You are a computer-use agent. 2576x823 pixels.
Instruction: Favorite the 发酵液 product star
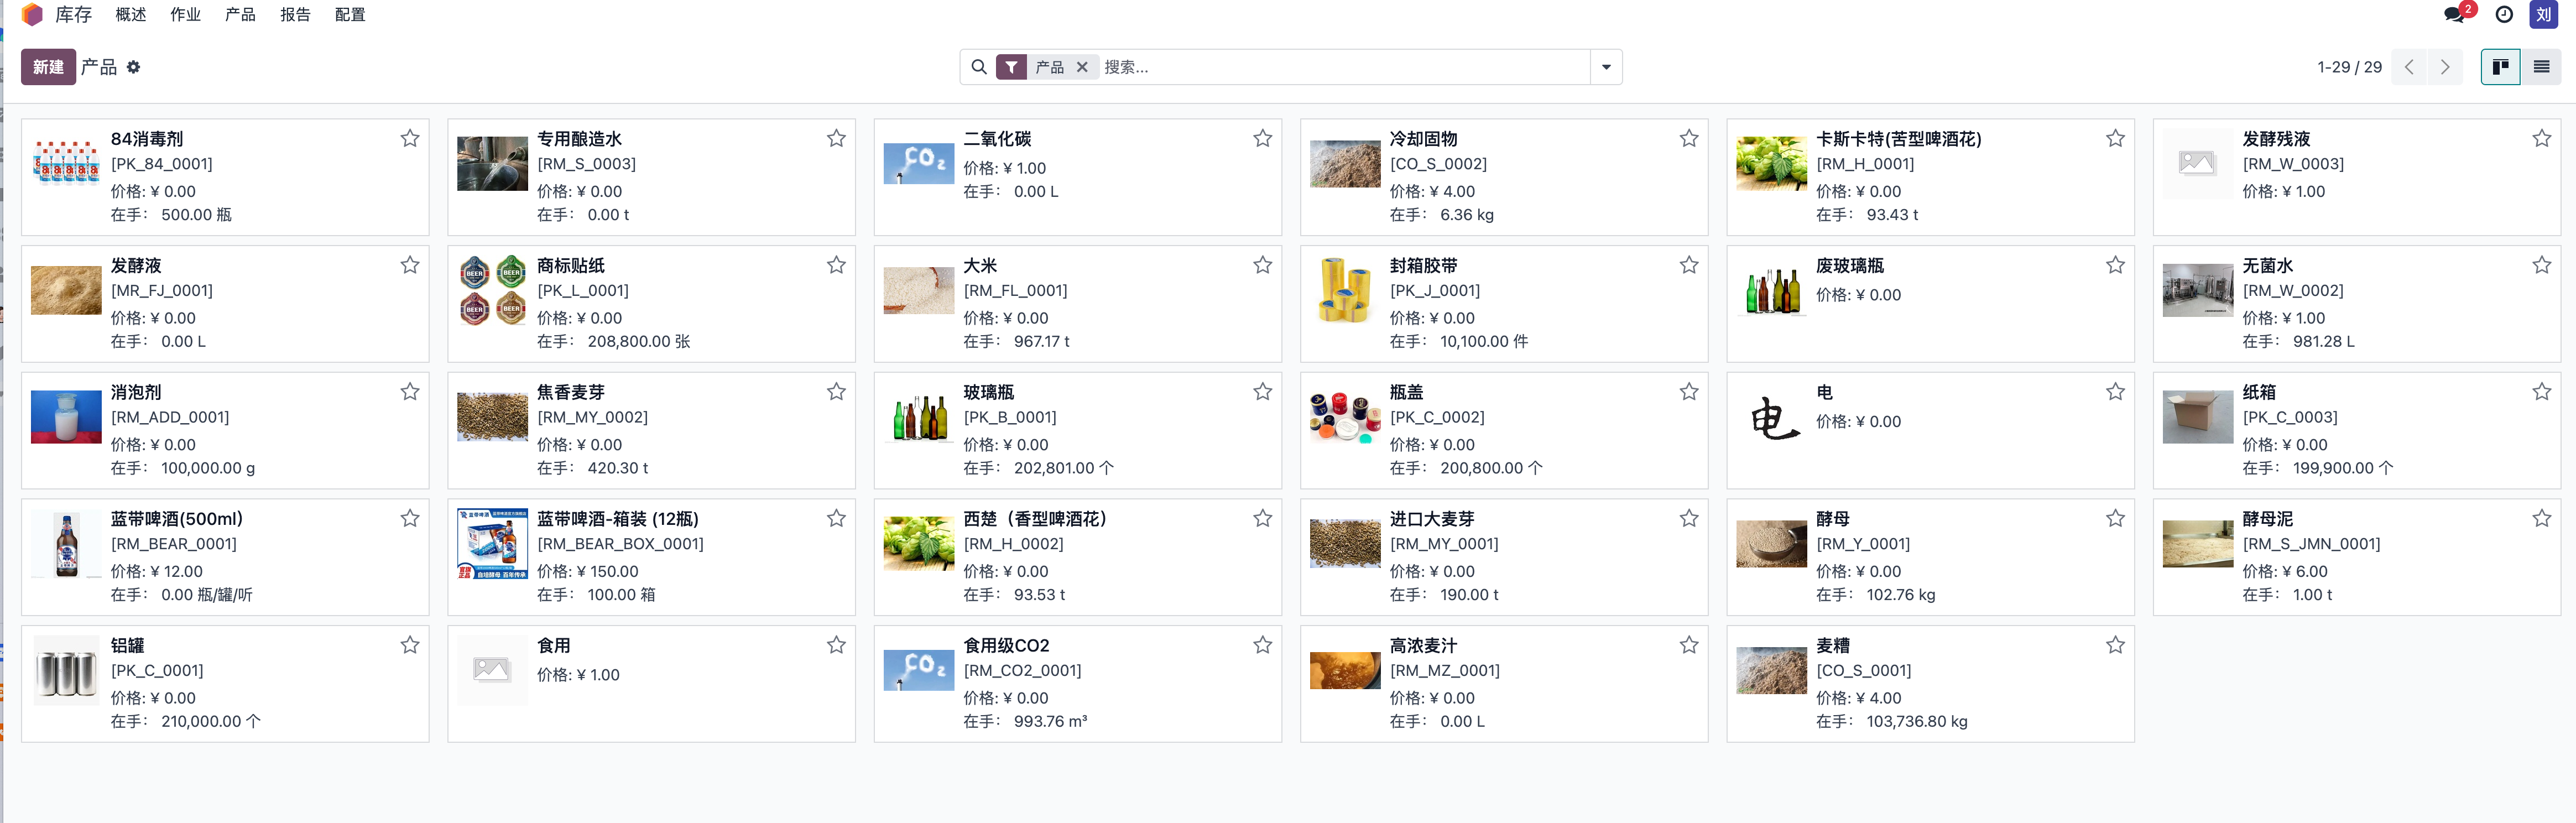(410, 265)
